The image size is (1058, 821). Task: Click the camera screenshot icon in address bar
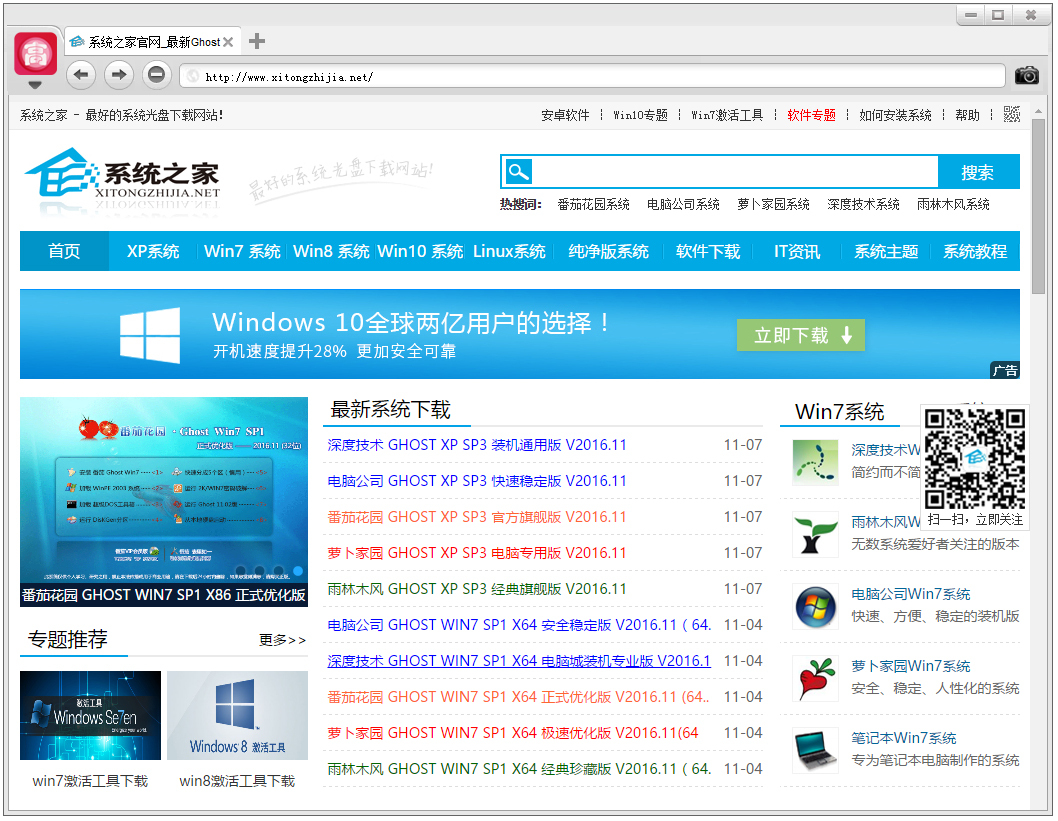[x=1026, y=74]
